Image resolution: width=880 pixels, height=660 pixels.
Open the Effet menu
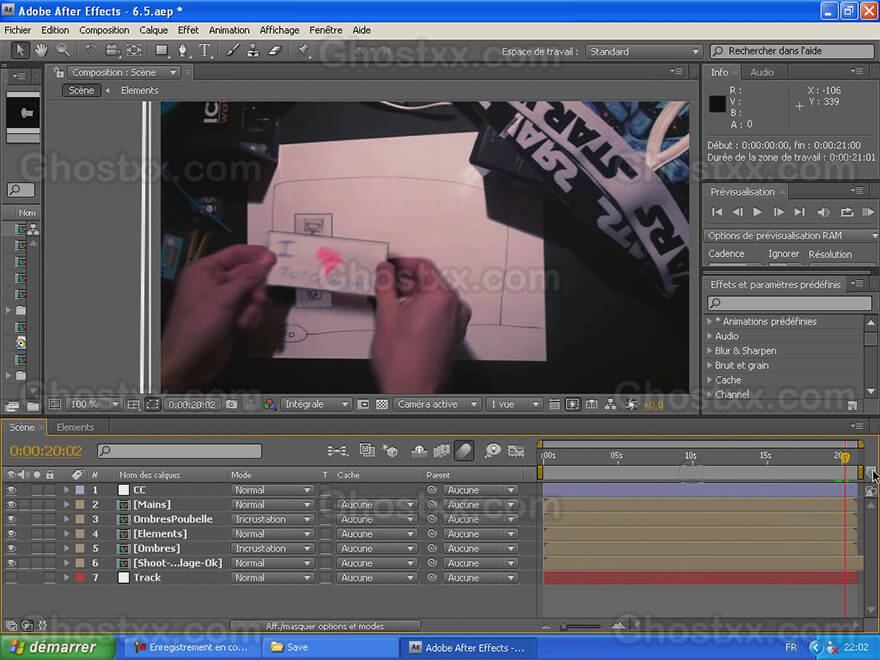pos(188,30)
